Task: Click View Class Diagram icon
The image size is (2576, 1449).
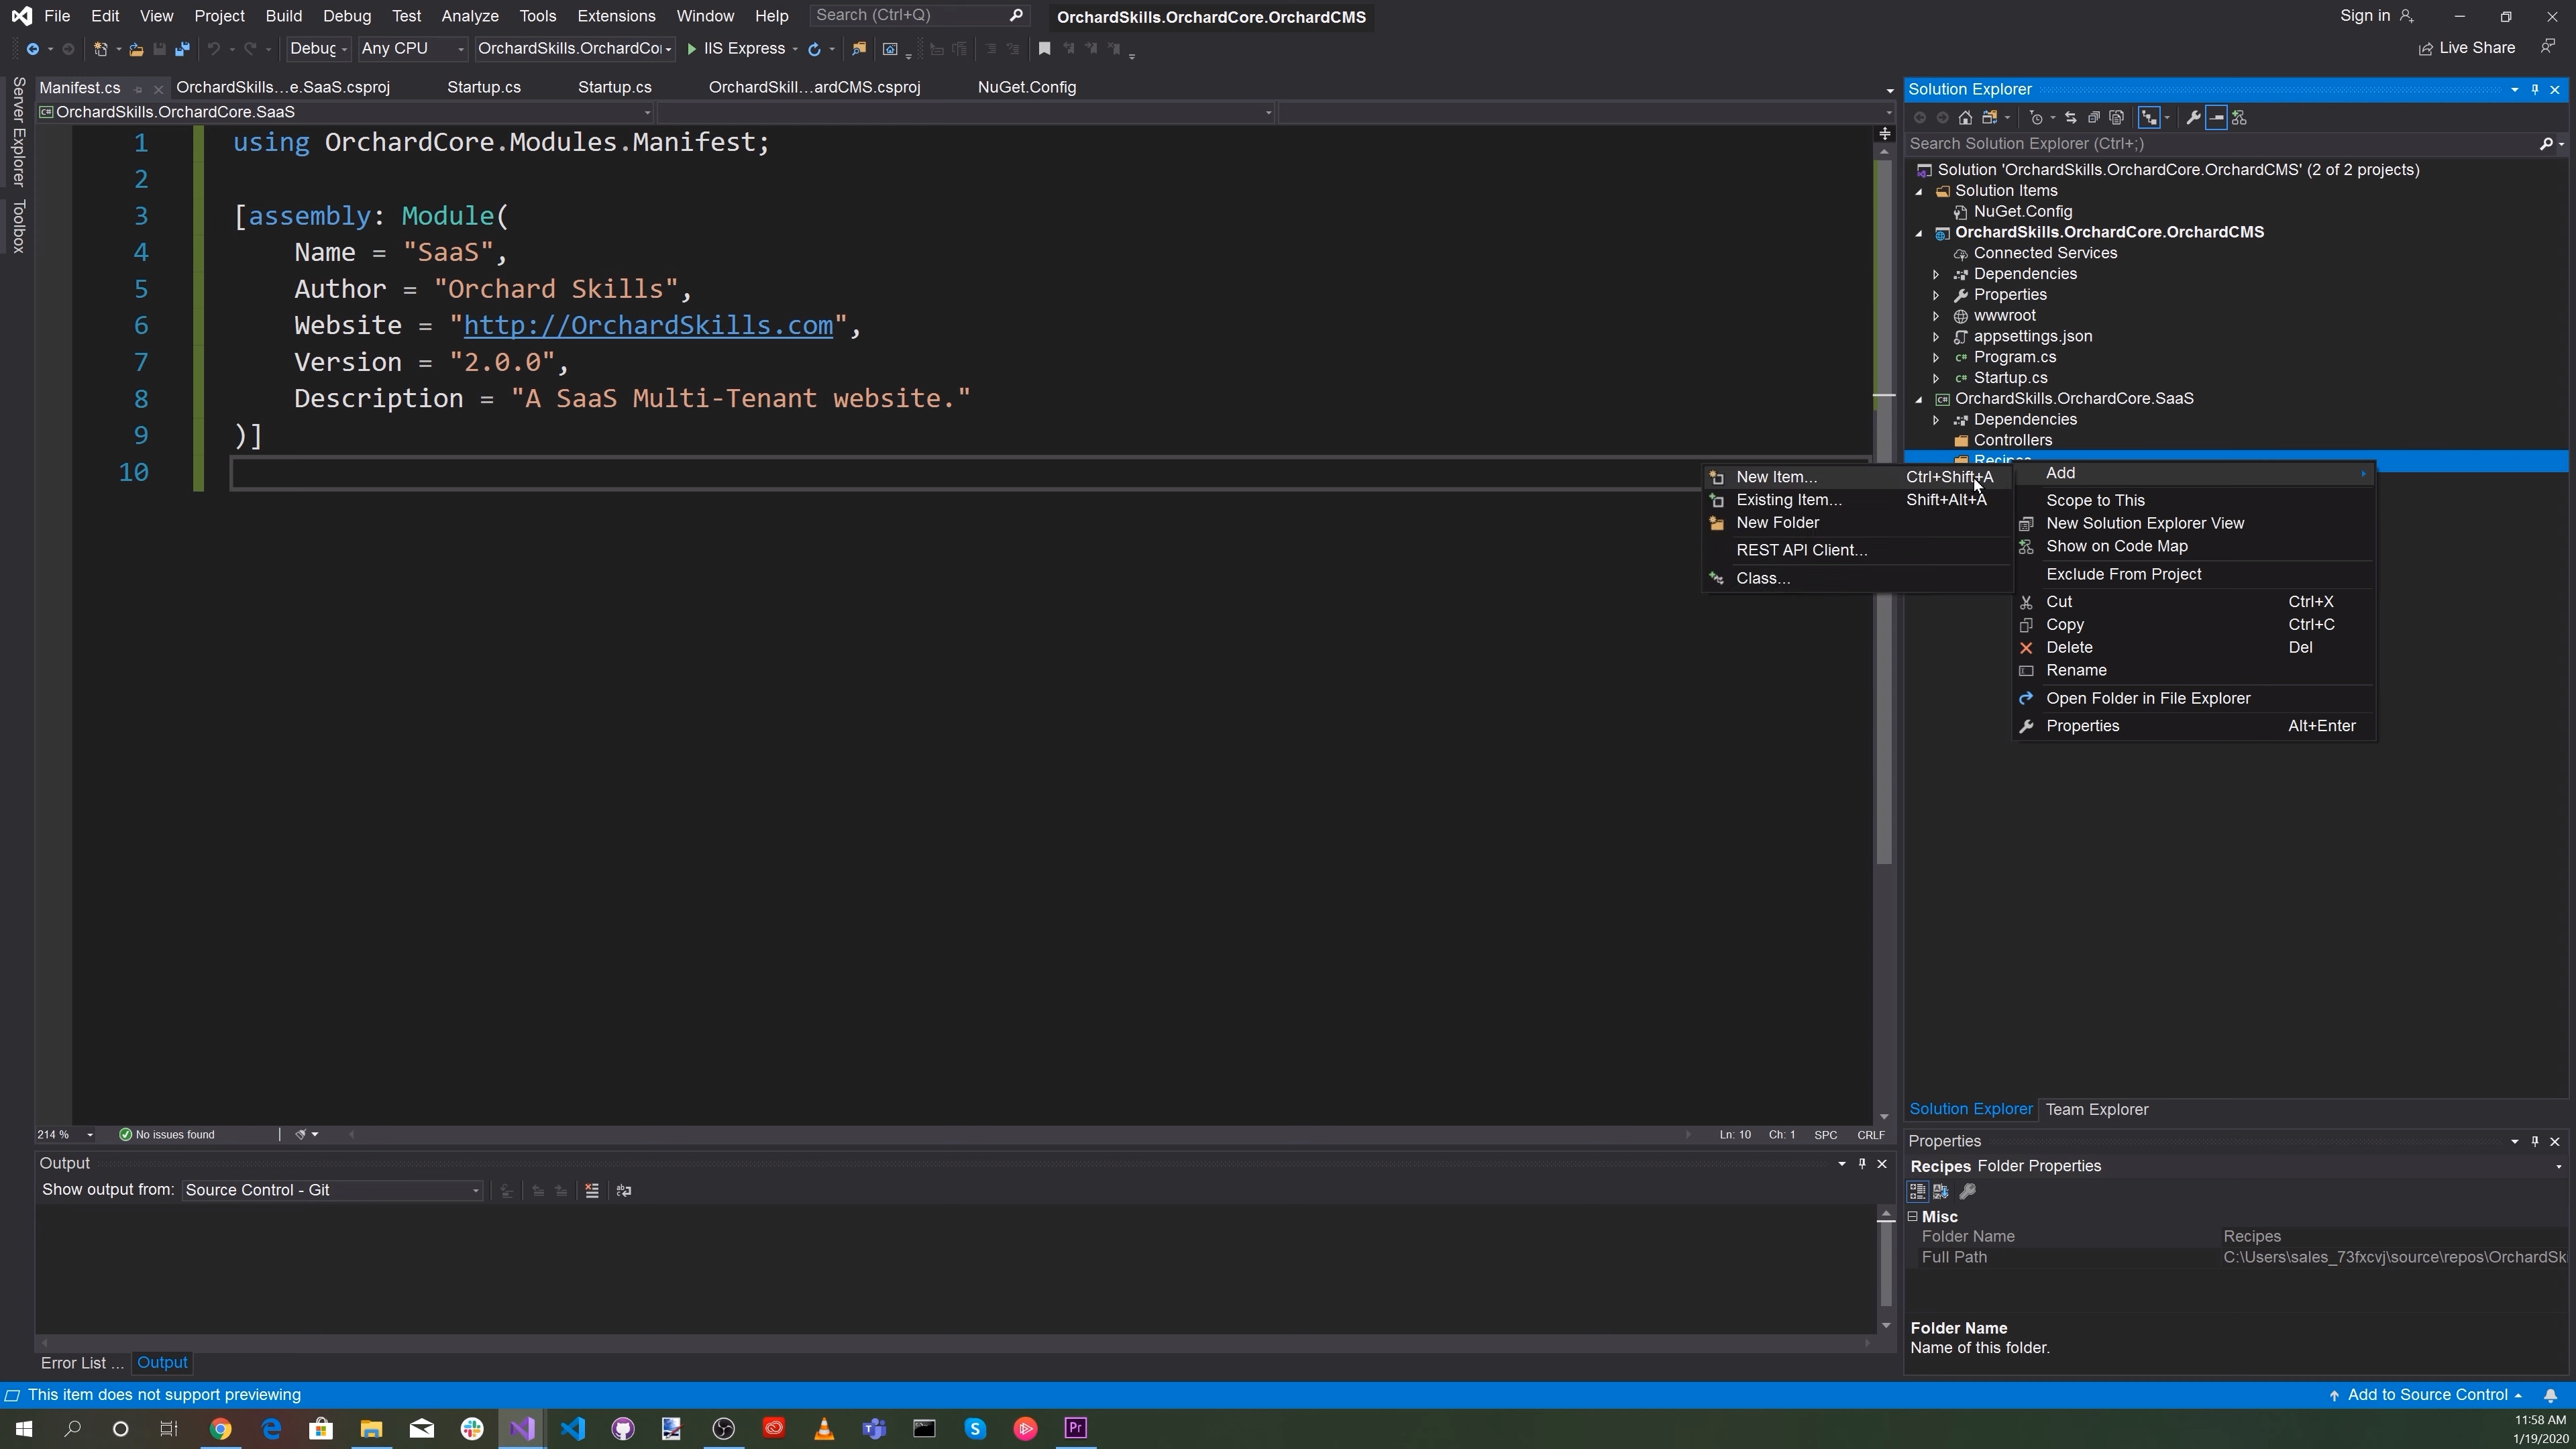Action: pyautogui.click(x=2240, y=118)
